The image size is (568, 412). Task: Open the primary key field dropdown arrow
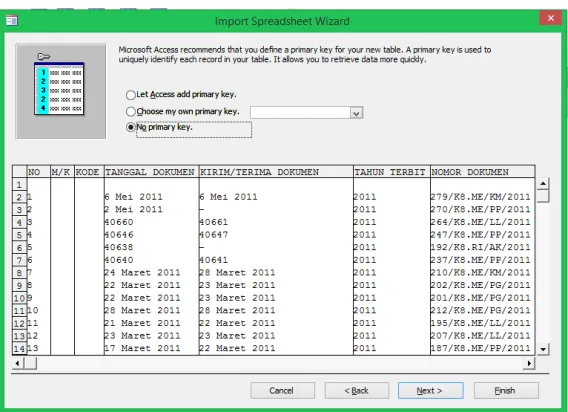click(x=356, y=113)
